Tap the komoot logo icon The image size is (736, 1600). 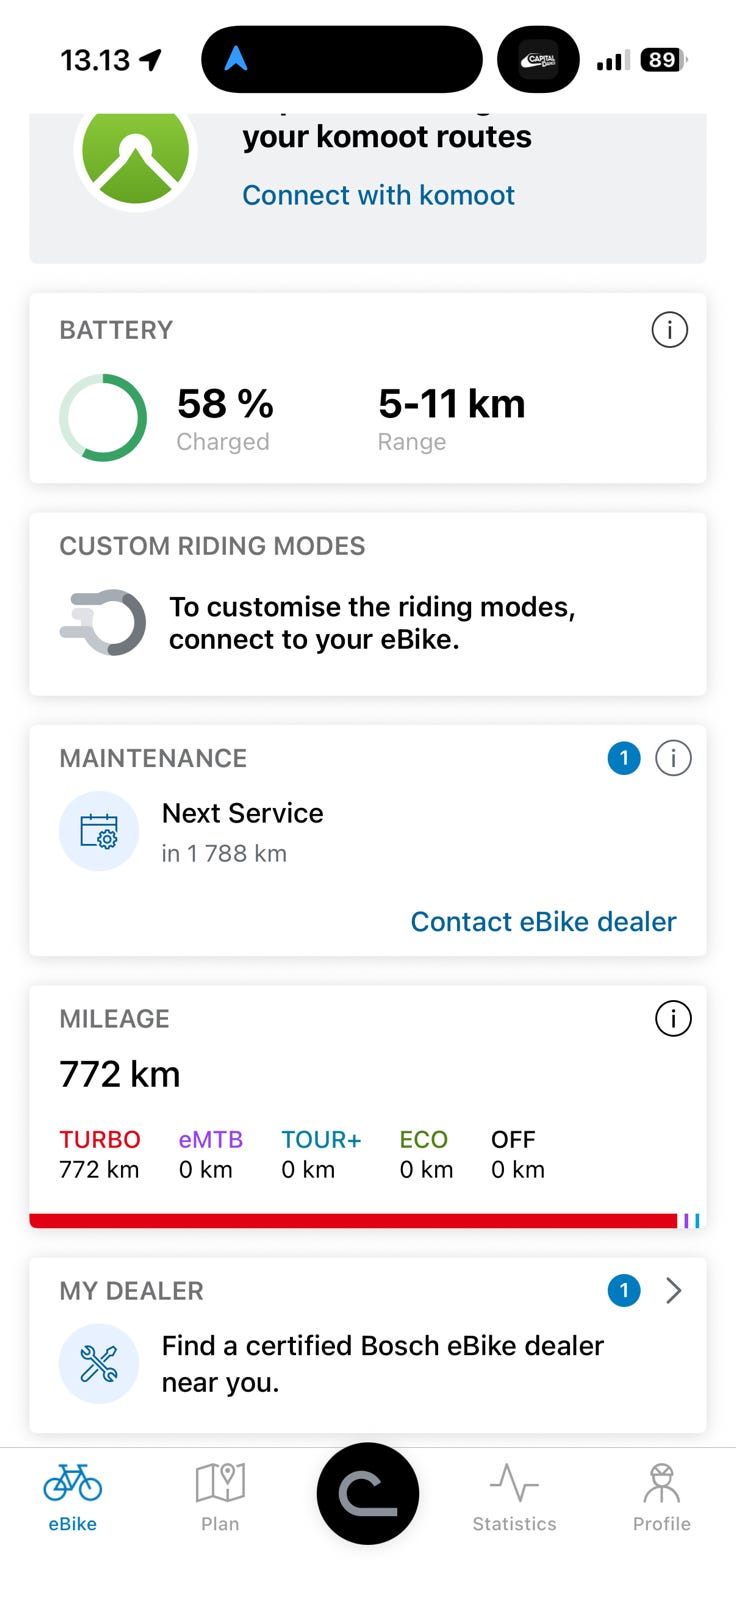(135, 153)
